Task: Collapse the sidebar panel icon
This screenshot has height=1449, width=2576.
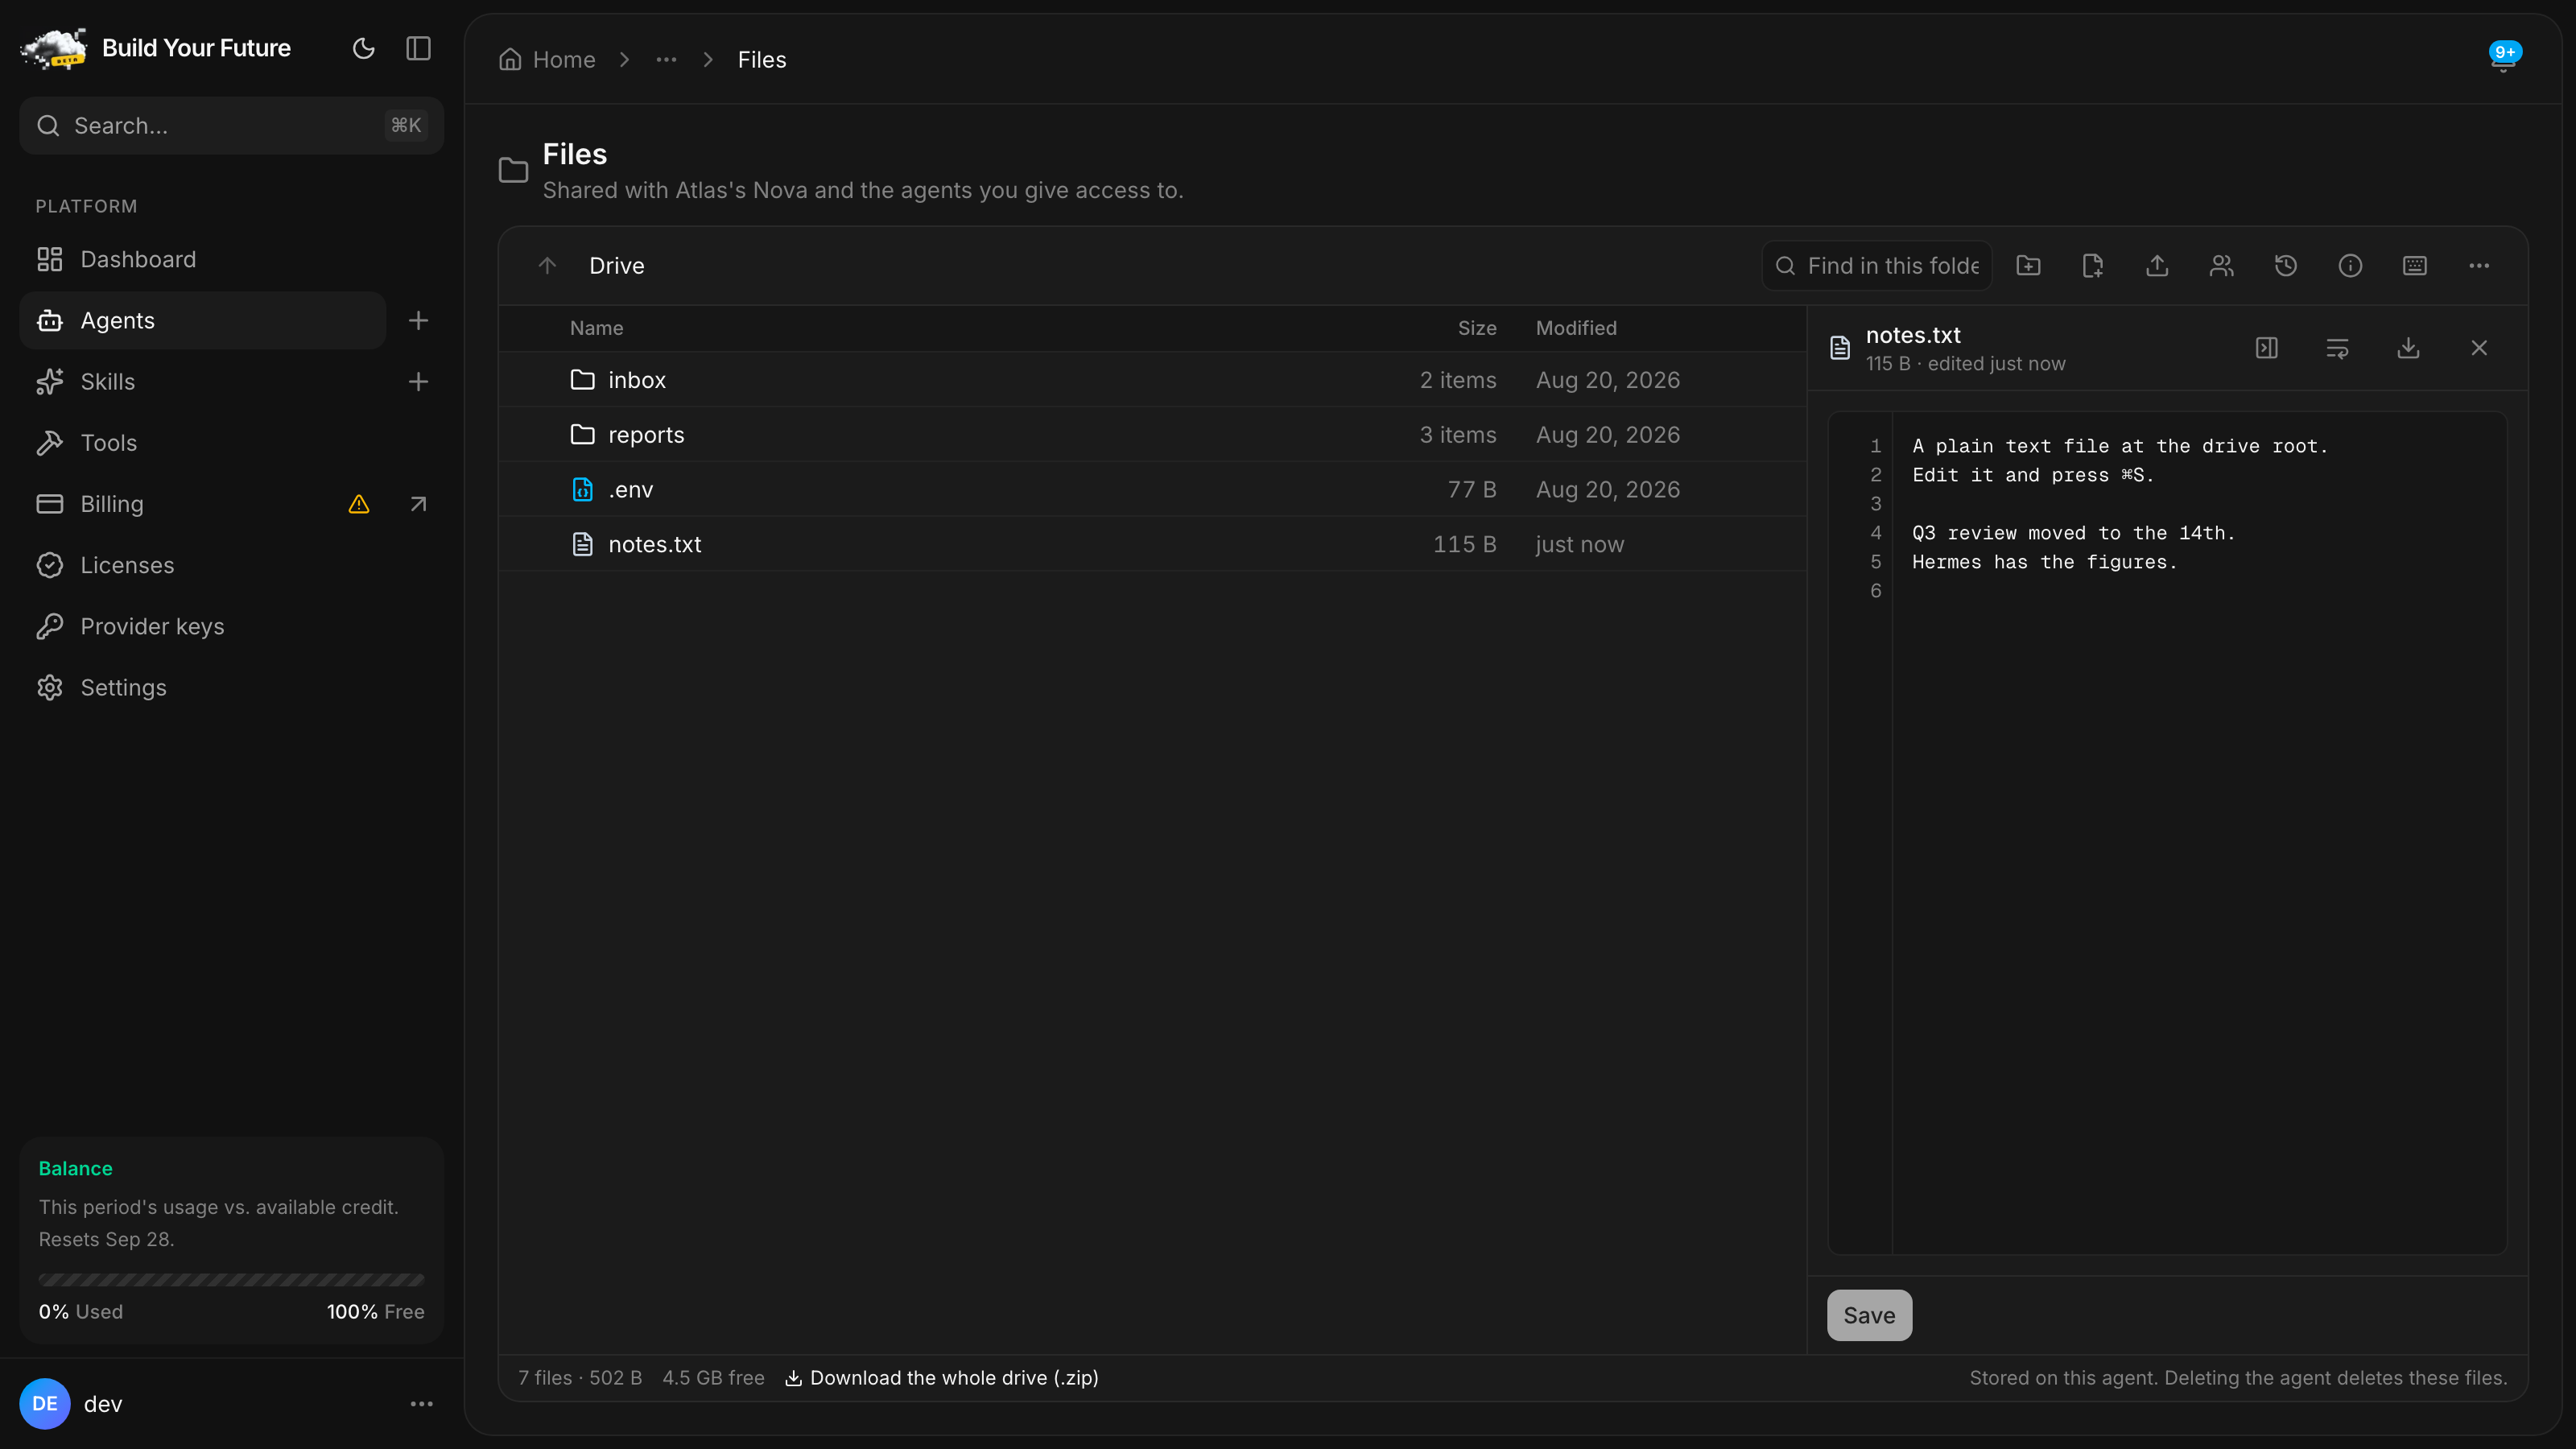Action: (x=418, y=48)
